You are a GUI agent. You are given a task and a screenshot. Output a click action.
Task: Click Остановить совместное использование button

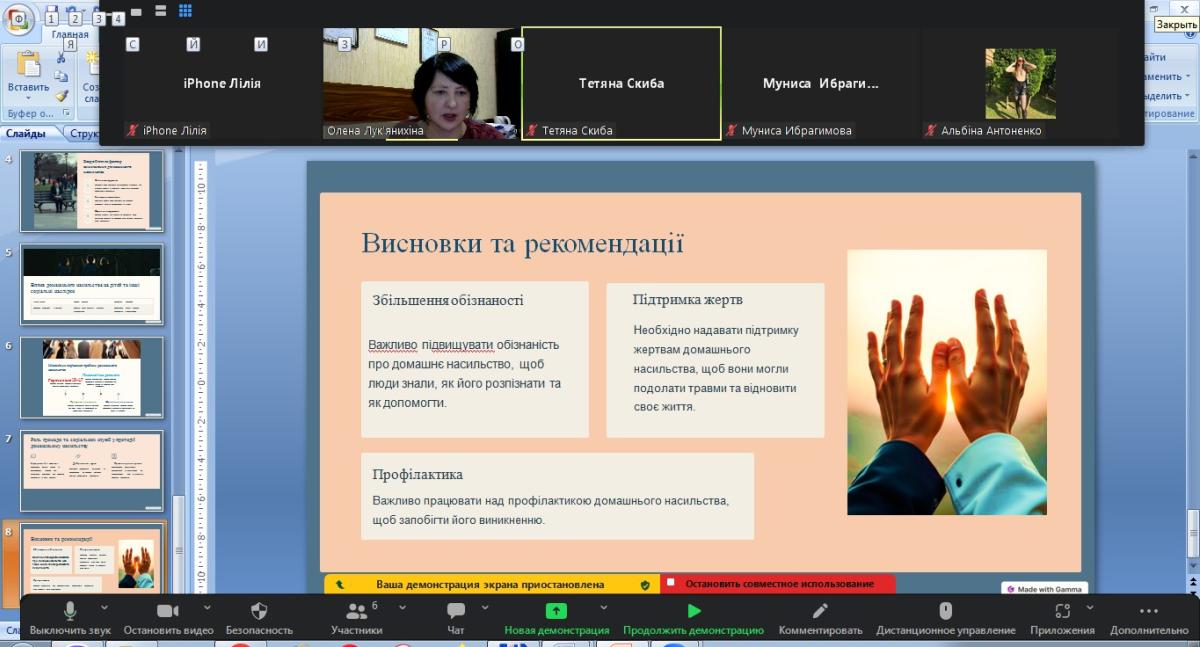[x=778, y=584]
